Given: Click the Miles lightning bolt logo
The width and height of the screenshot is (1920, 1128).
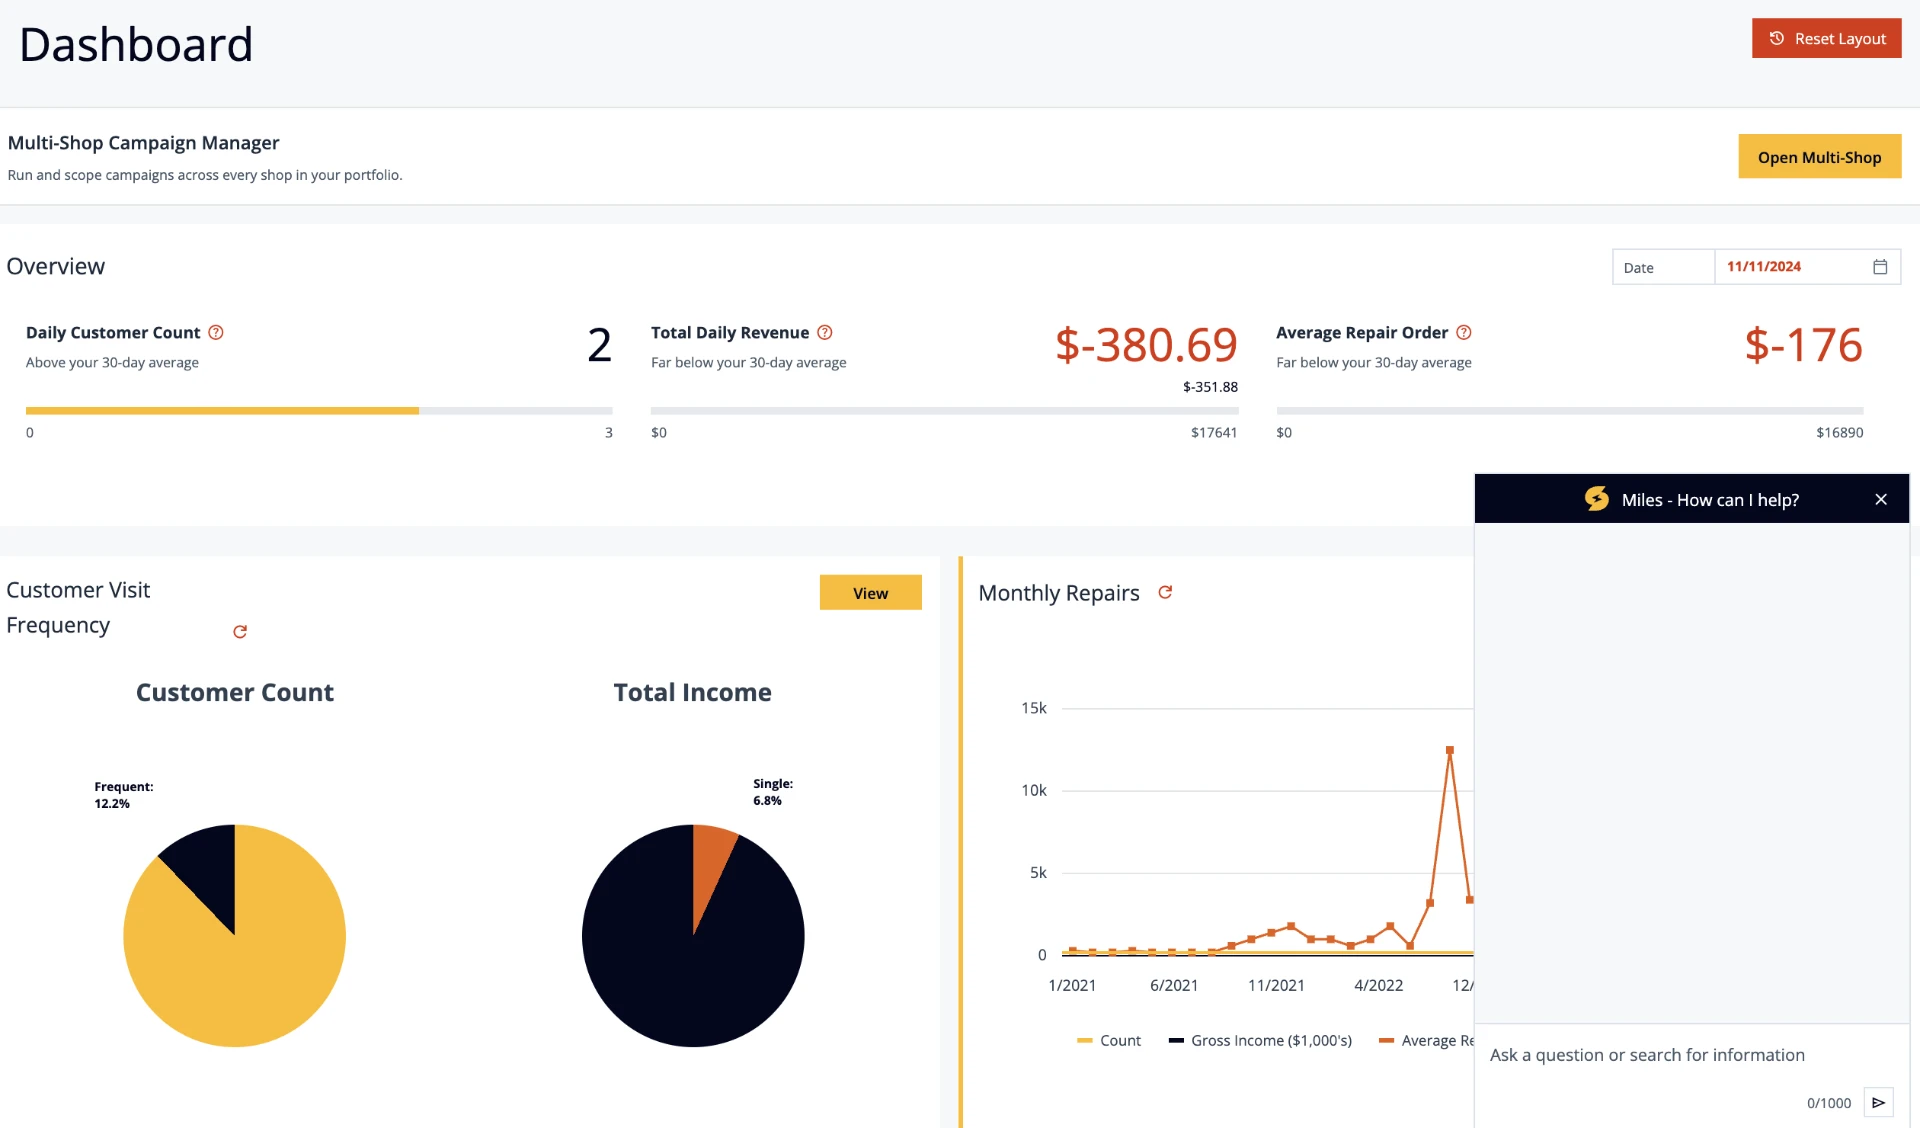Looking at the screenshot, I should click(x=1597, y=499).
